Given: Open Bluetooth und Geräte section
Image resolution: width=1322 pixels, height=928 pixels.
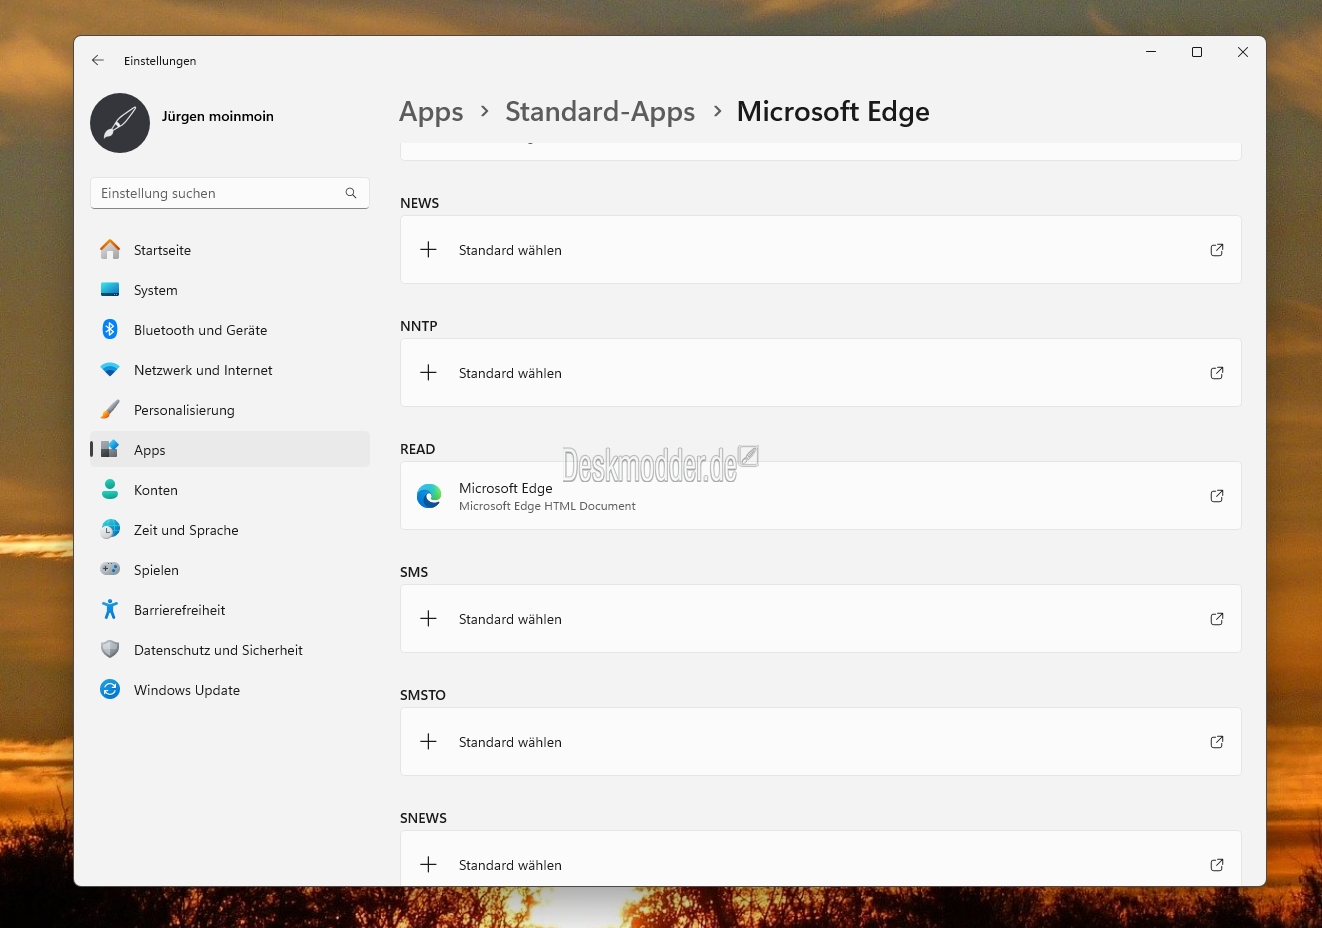Looking at the screenshot, I should (x=230, y=330).
